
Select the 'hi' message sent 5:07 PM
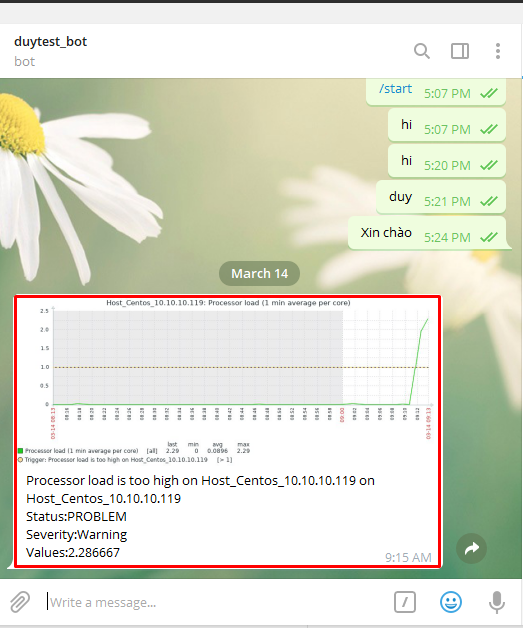[x=447, y=125]
